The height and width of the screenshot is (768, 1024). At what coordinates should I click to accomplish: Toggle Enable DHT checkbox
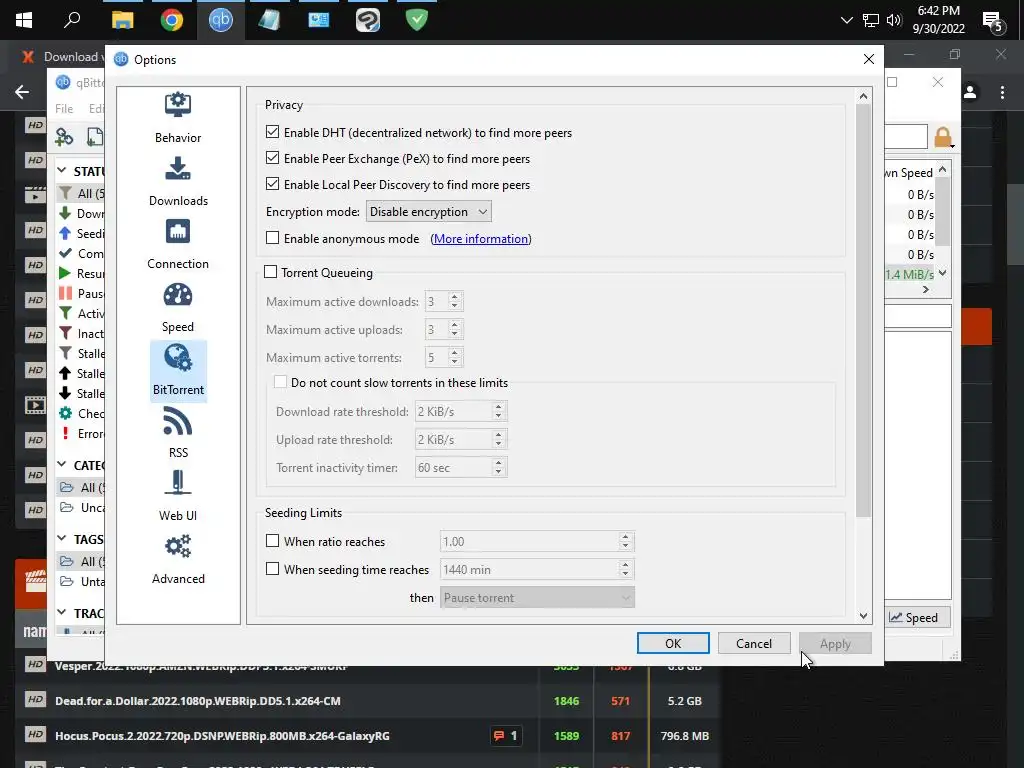(272, 132)
